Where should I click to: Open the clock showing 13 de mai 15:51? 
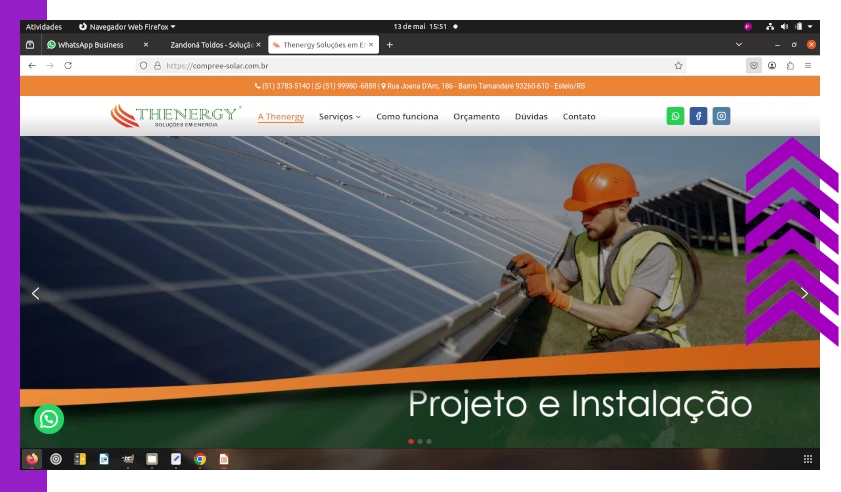(420, 26)
